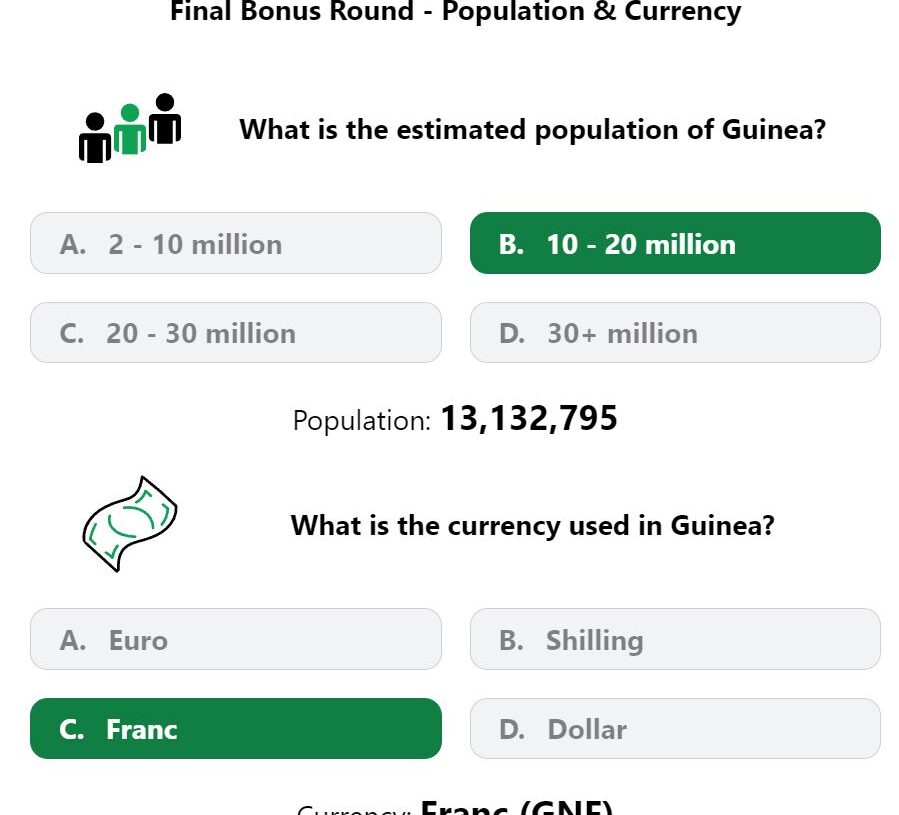Pick the highlighted Franc answer
The width and height of the screenshot is (899, 815).
pos(236,728)
